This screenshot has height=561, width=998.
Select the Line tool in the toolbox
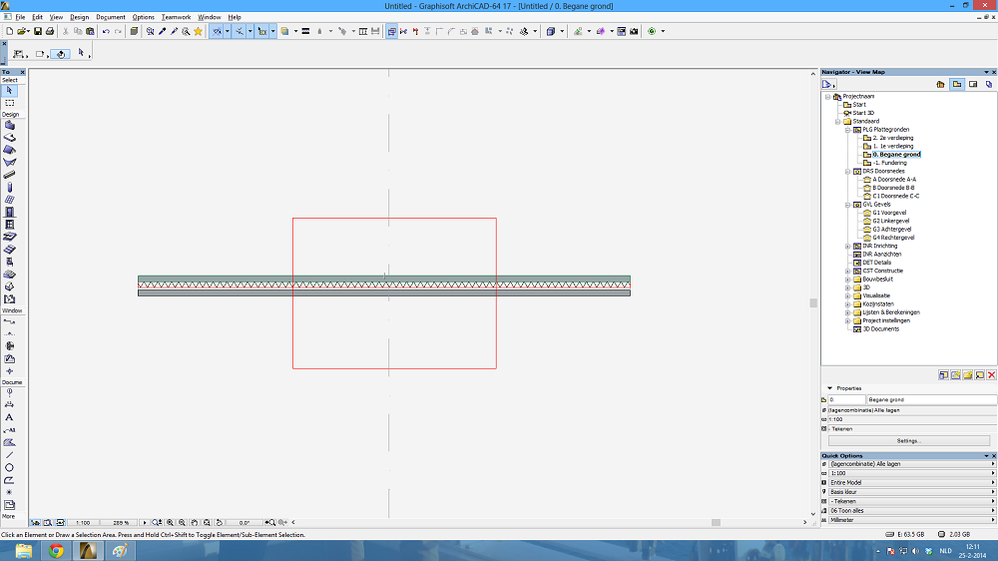[x=10, y=455]
